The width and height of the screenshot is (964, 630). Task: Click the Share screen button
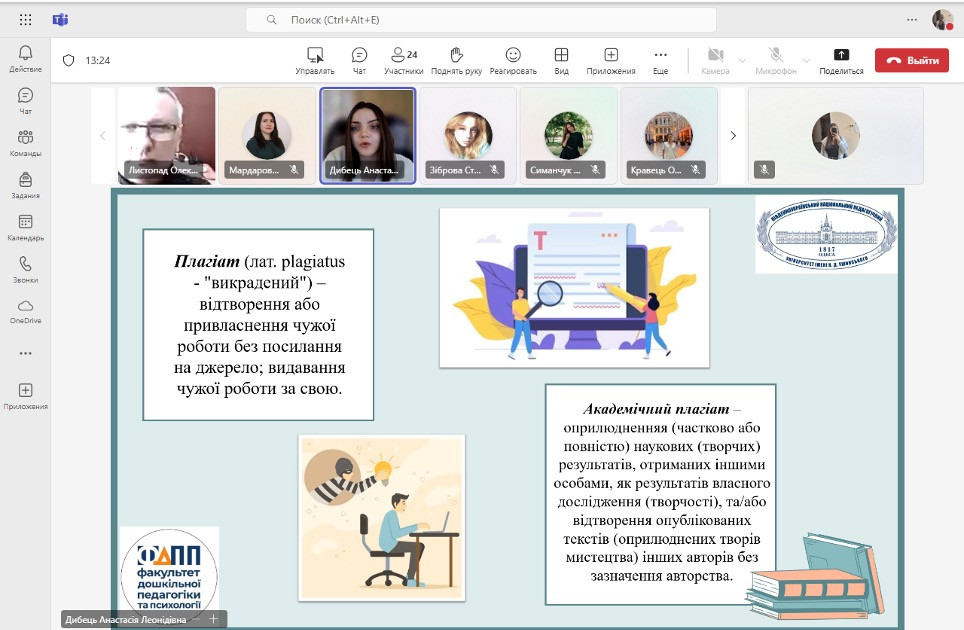pyautogui.click(x=841, y=59)
